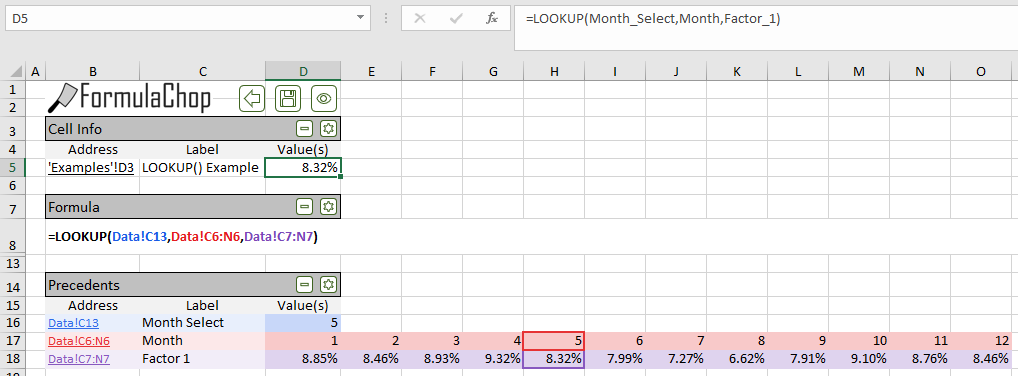Collapse the Precedents section
The height and width of the screenshot is (376, 1018).
click(x=304, y=284)
